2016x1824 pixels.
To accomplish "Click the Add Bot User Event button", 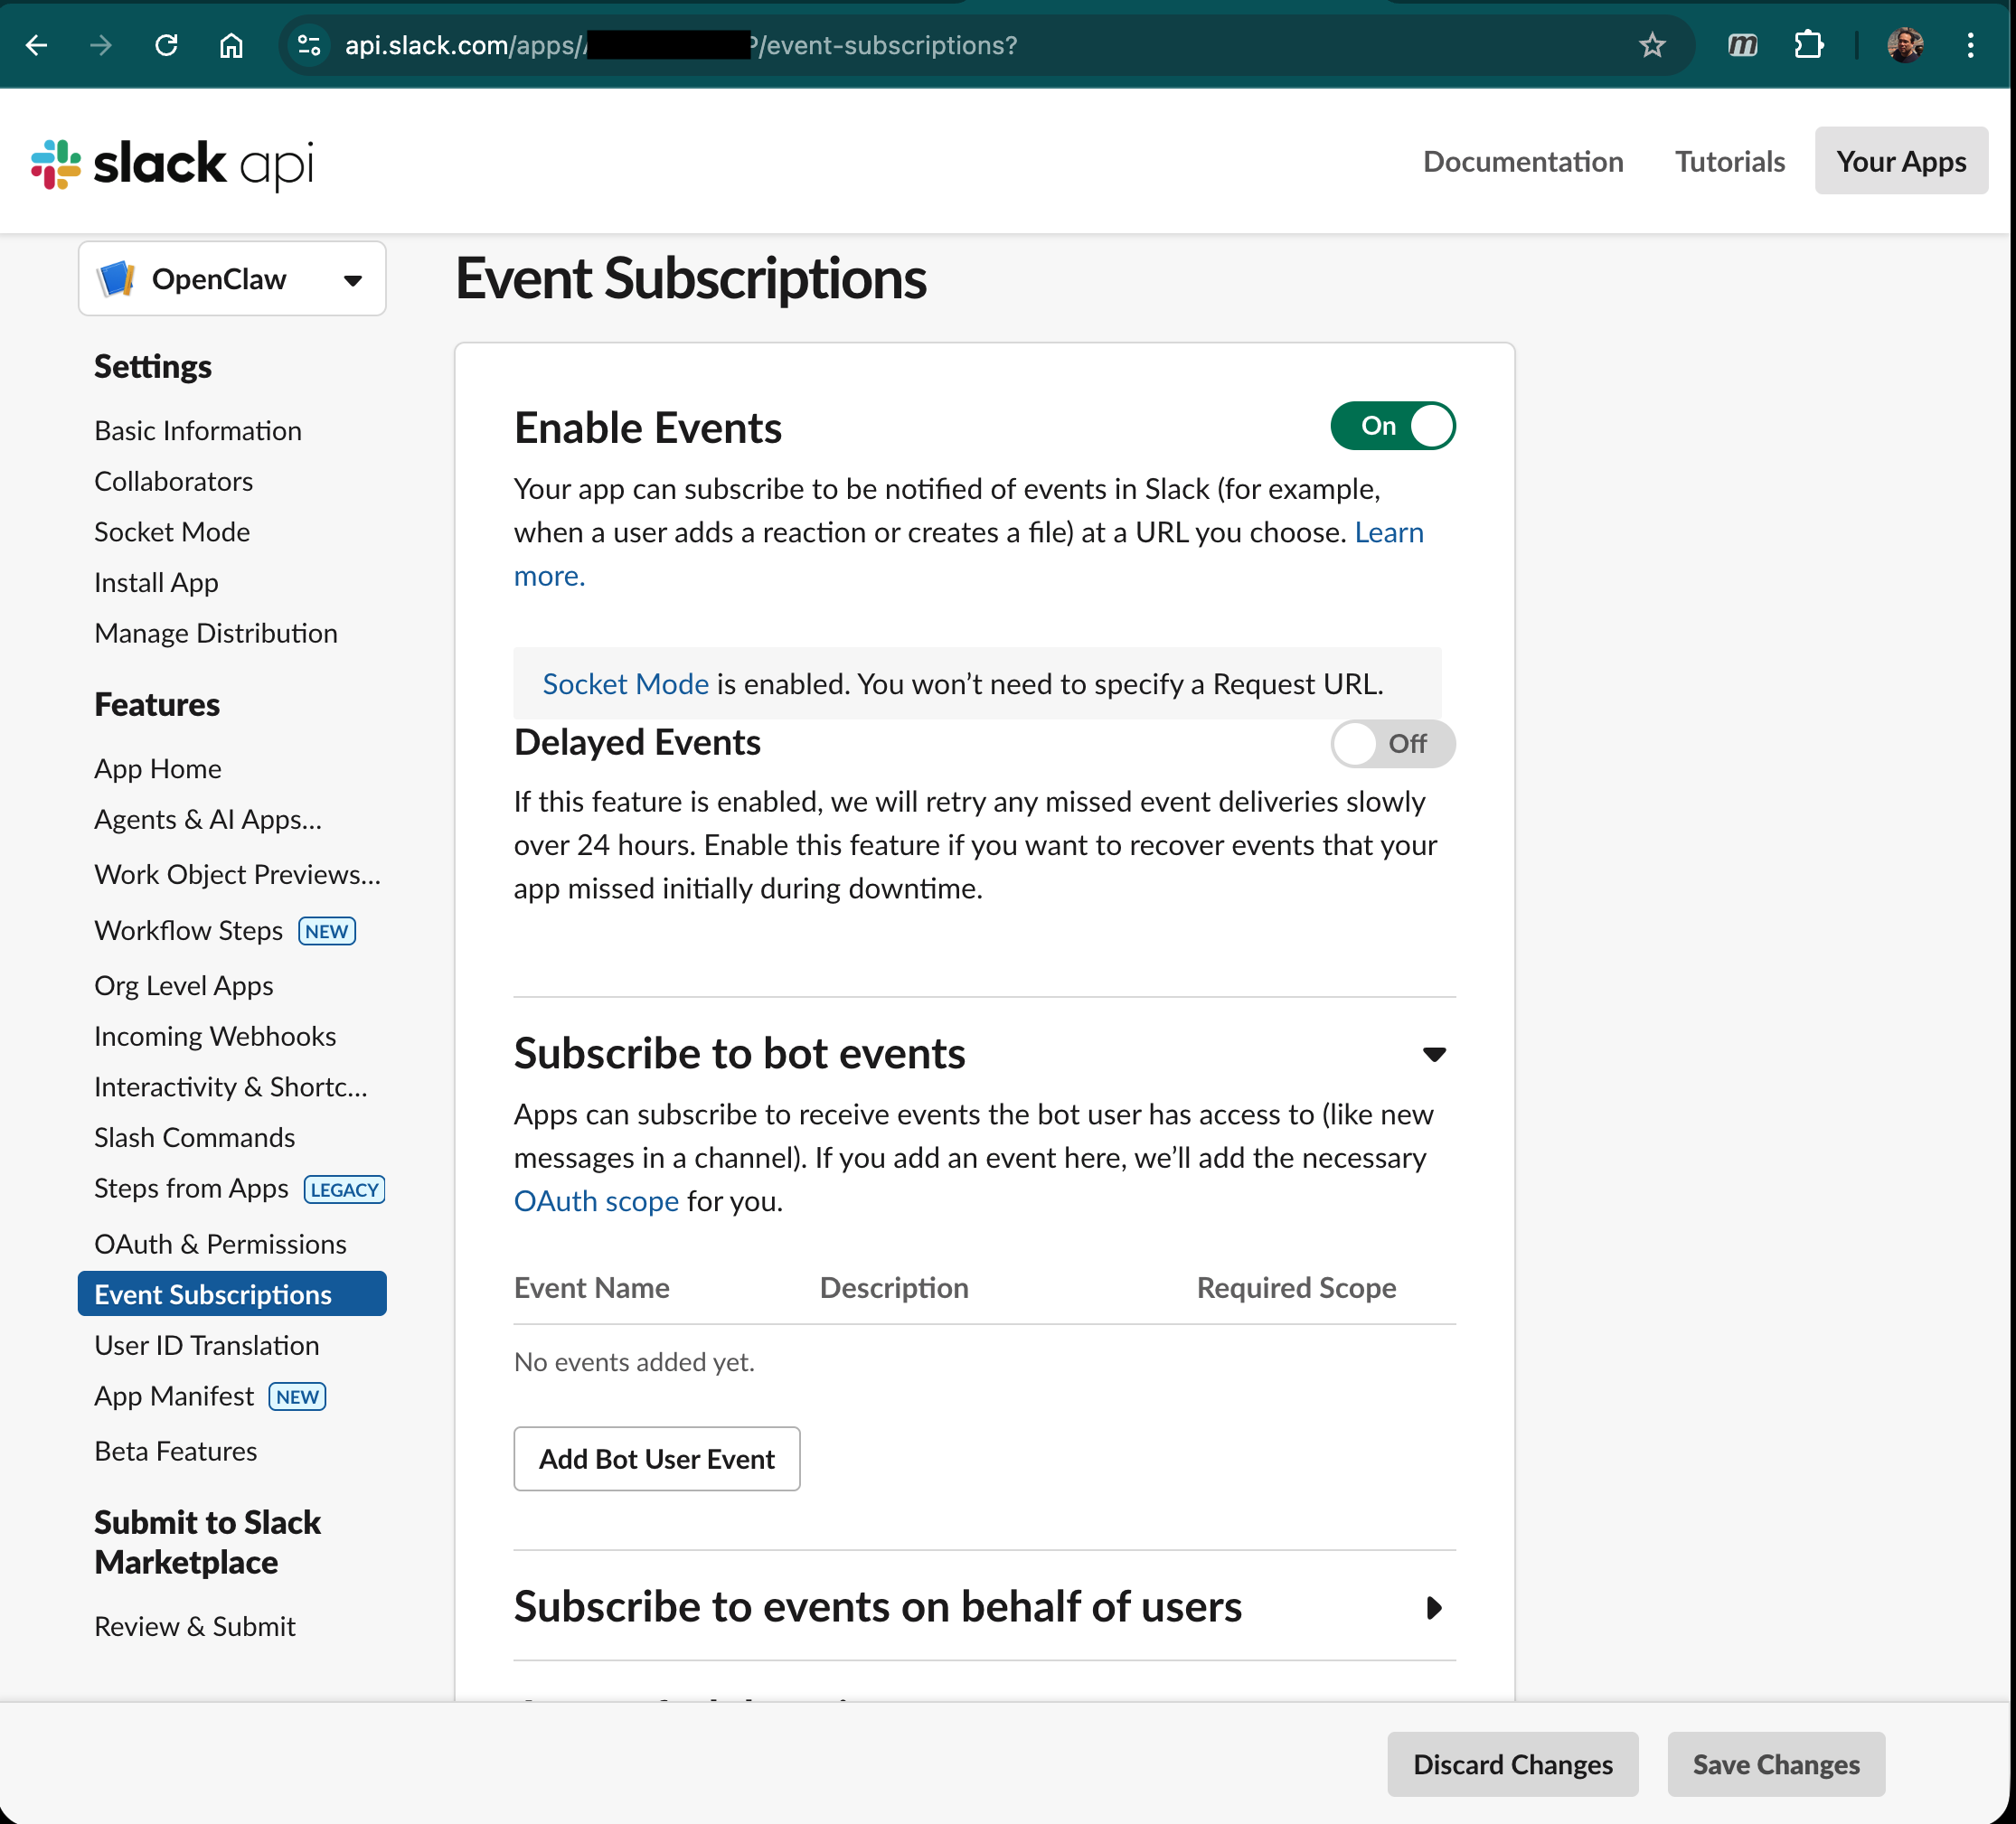I will 656,1459.
